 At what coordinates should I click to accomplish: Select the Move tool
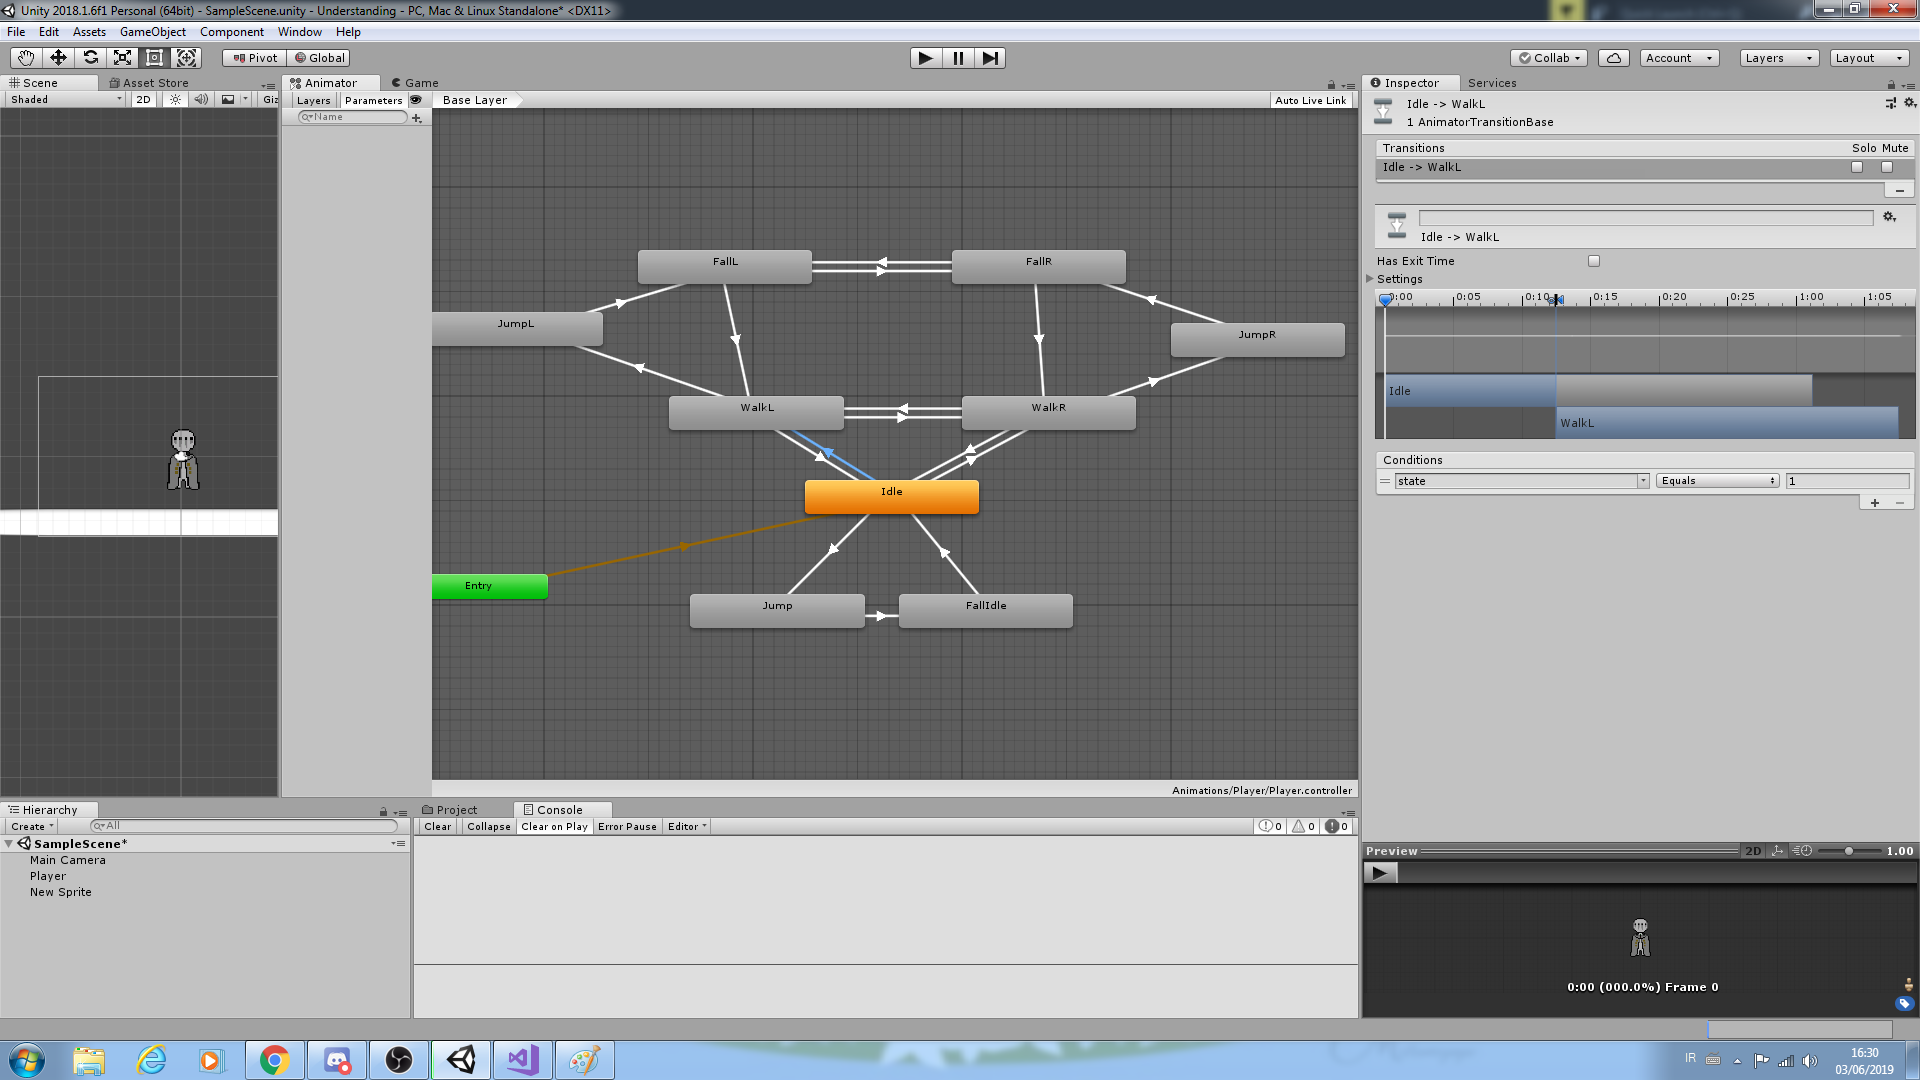[x=58, y=58]
